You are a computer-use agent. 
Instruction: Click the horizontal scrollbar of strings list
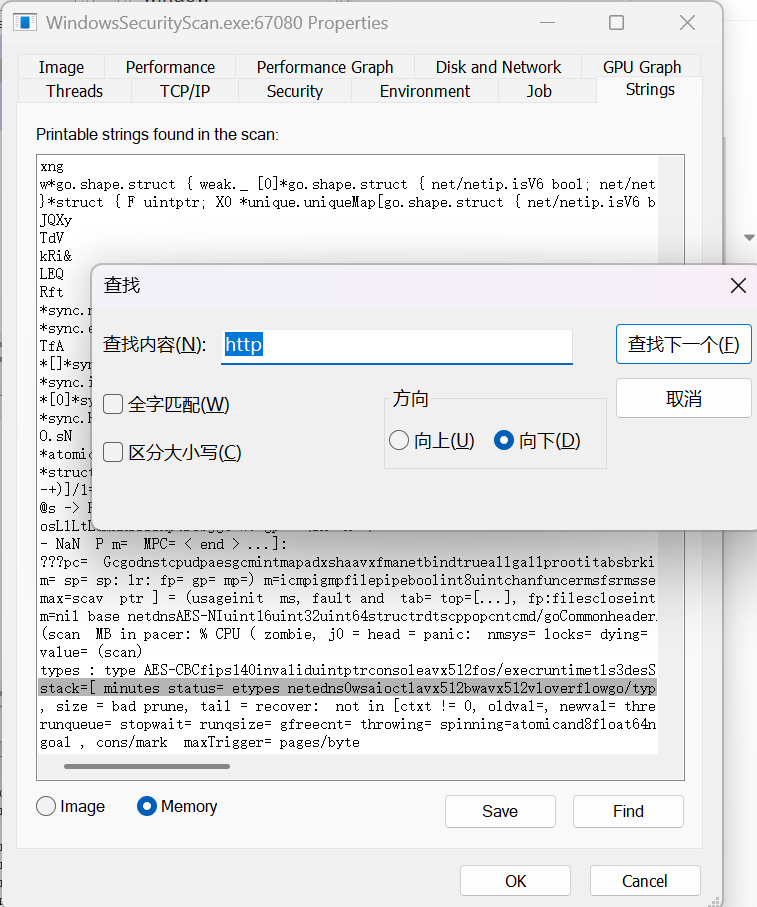147,766
